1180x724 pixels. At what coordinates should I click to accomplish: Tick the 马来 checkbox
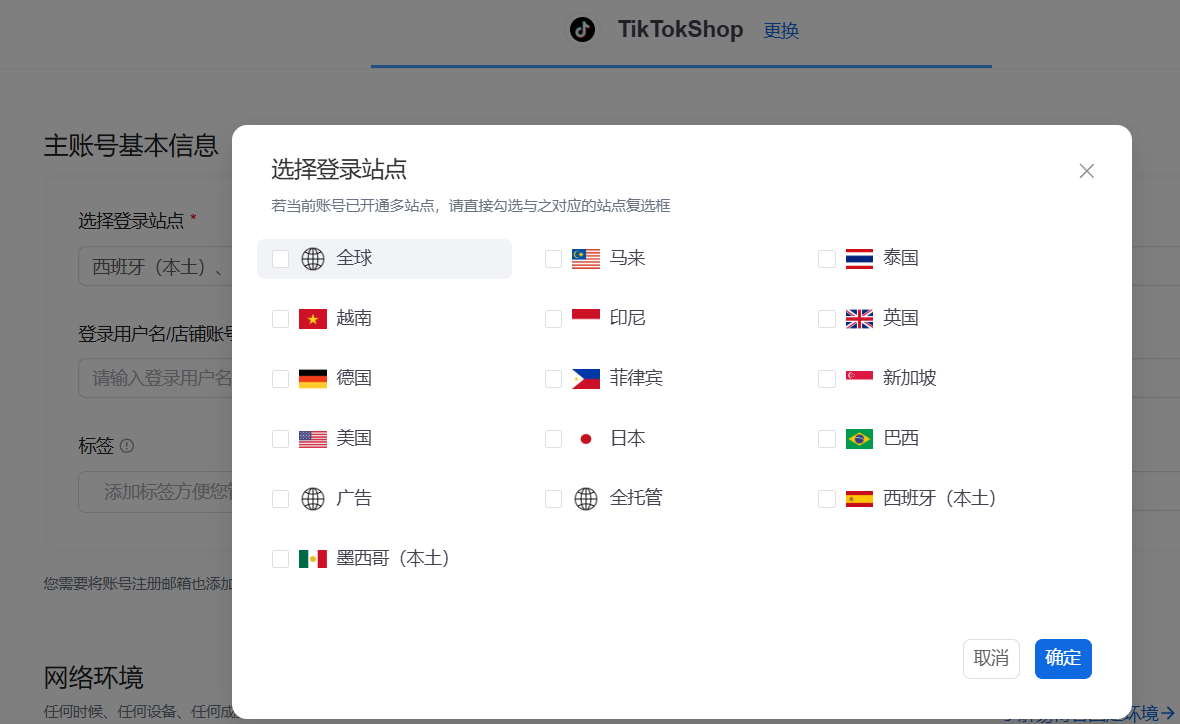coord(553,259)
